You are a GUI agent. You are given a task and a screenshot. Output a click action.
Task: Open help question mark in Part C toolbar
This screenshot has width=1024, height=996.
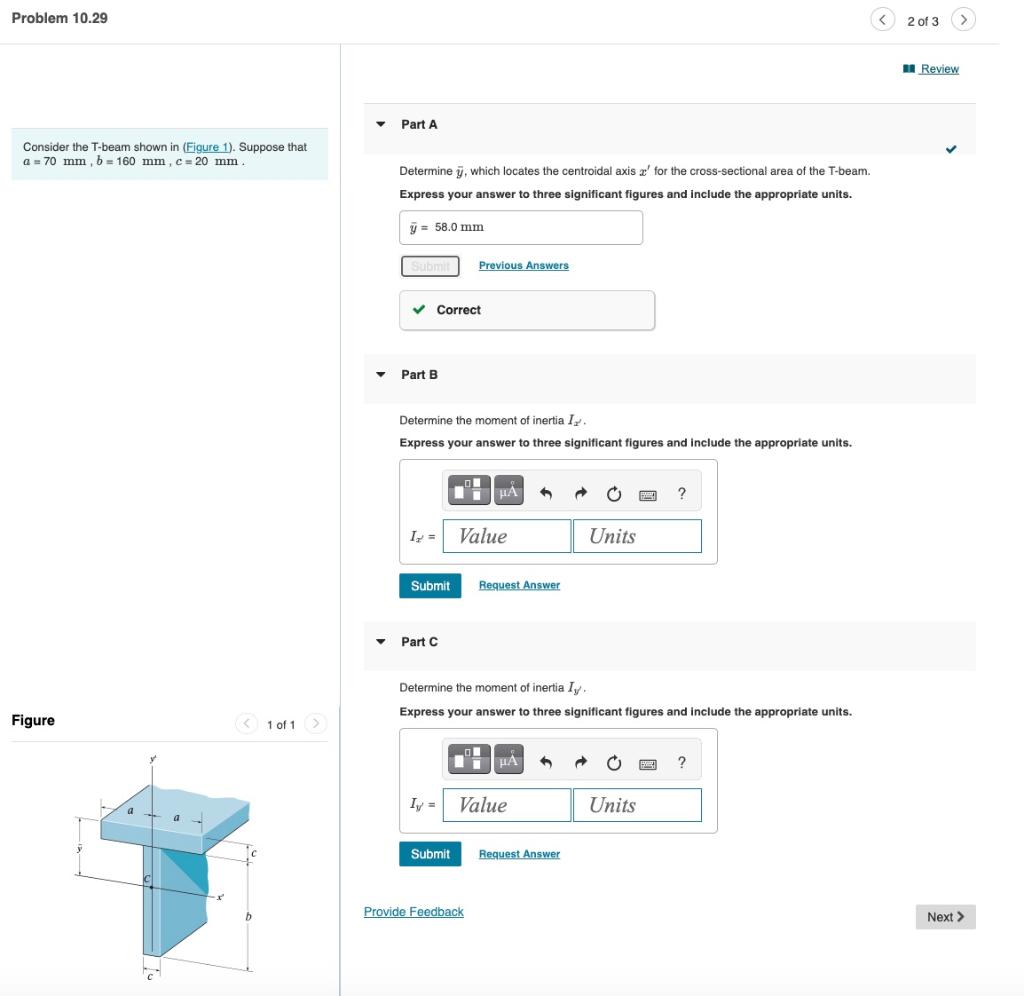click(x=682, y=762)
